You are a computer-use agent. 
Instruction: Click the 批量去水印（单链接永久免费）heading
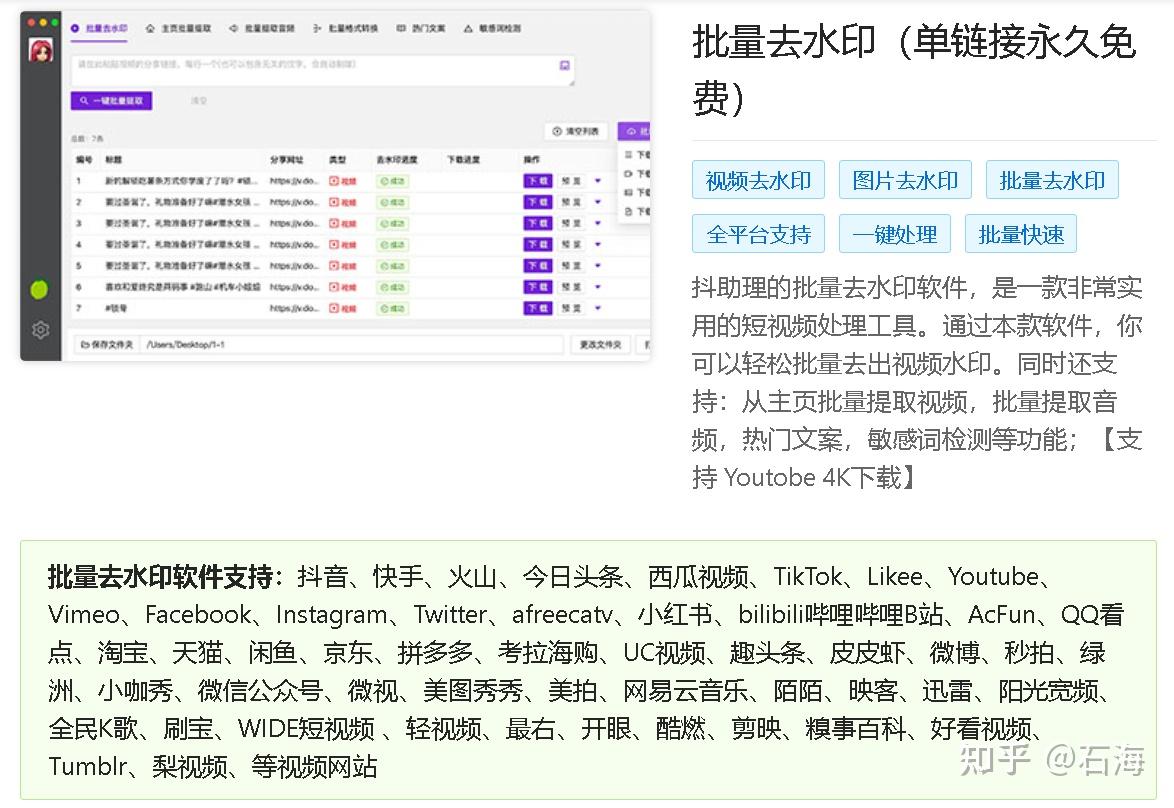coord(914,70)
